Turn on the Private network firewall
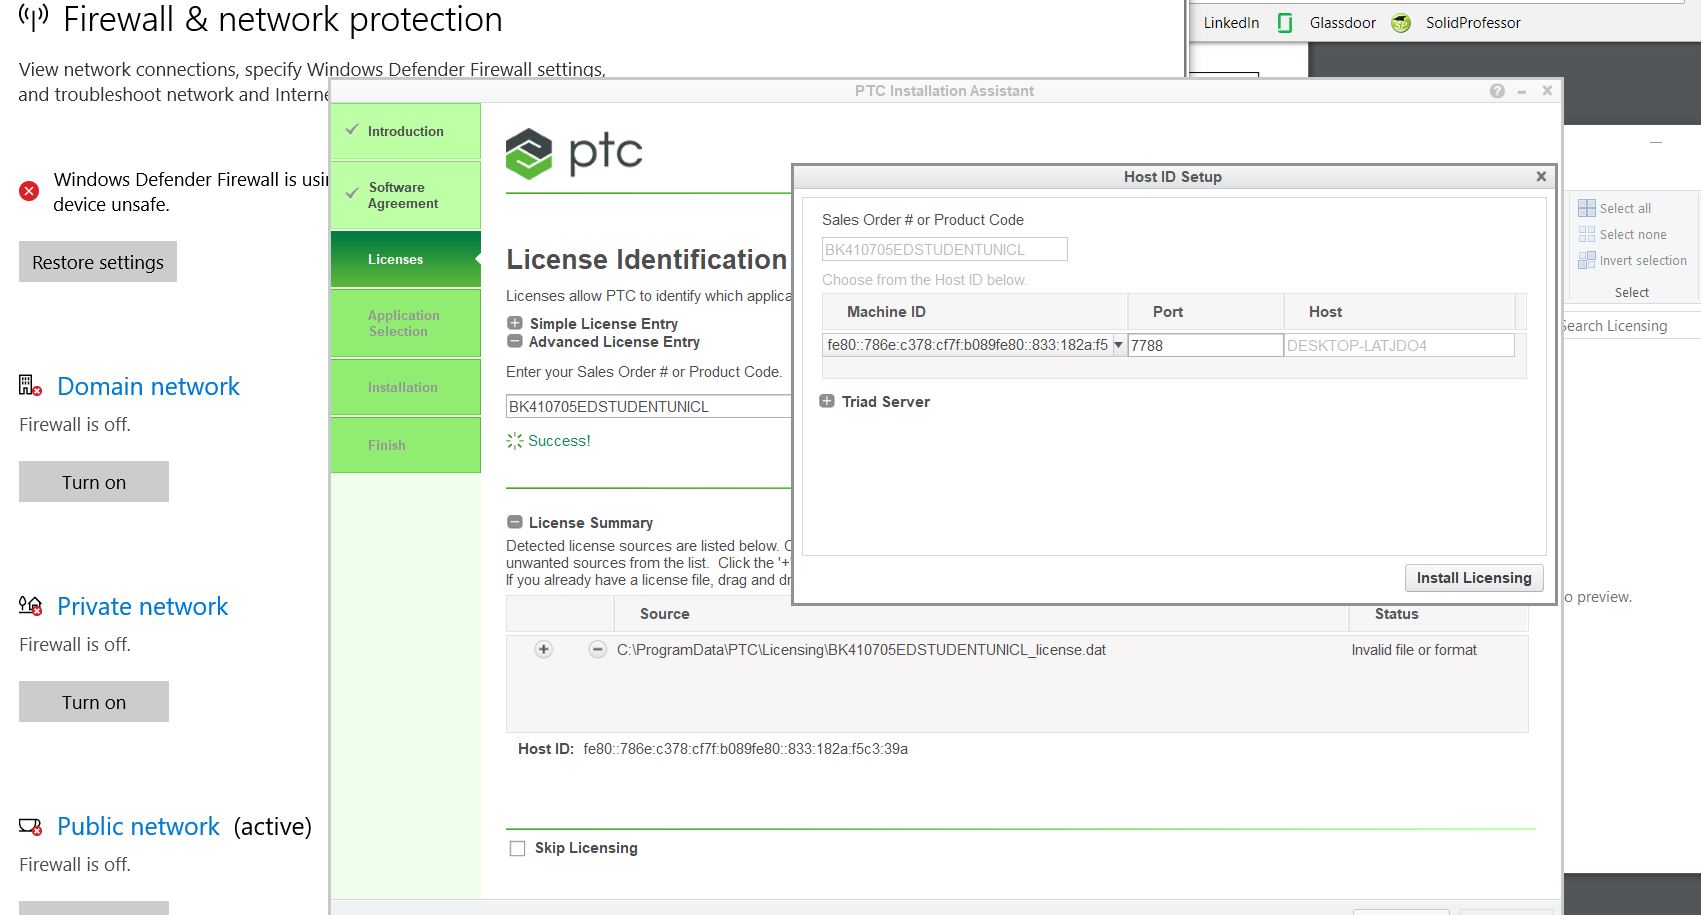The image size is (1701, 915). tap(94, 702)
